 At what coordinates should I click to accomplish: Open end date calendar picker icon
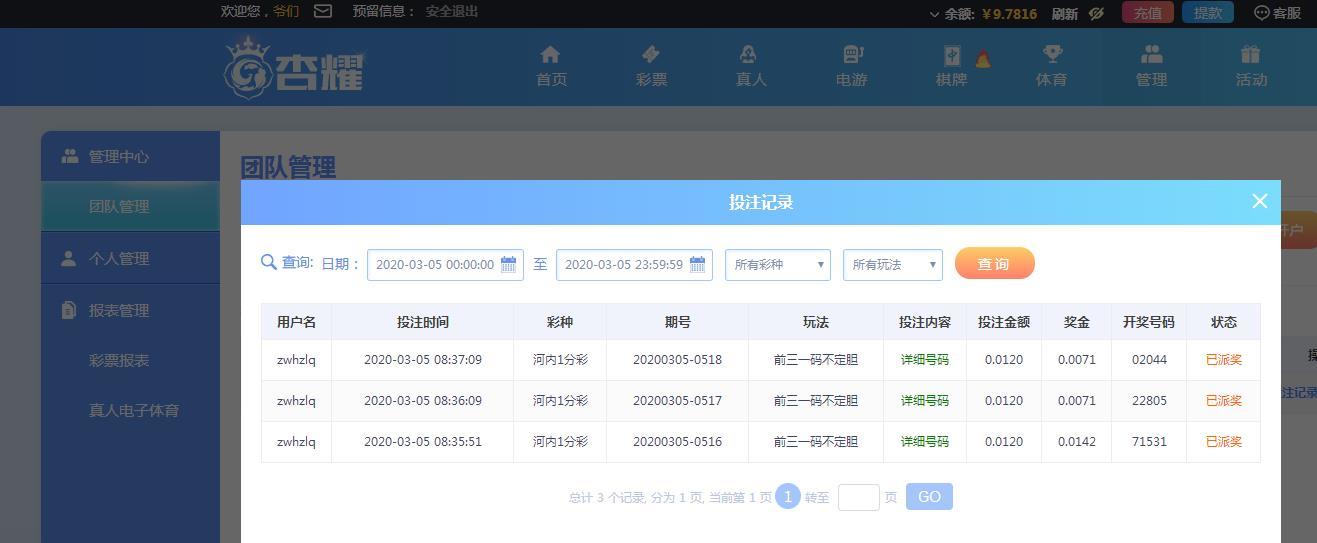[x=697, y=264]
